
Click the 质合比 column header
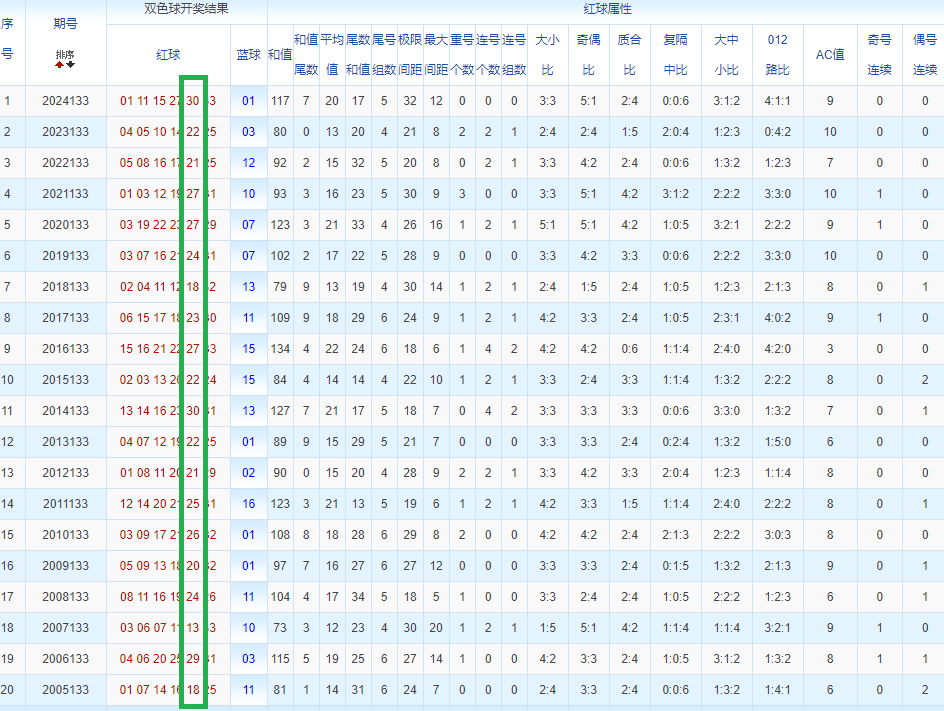coord(629,55)
